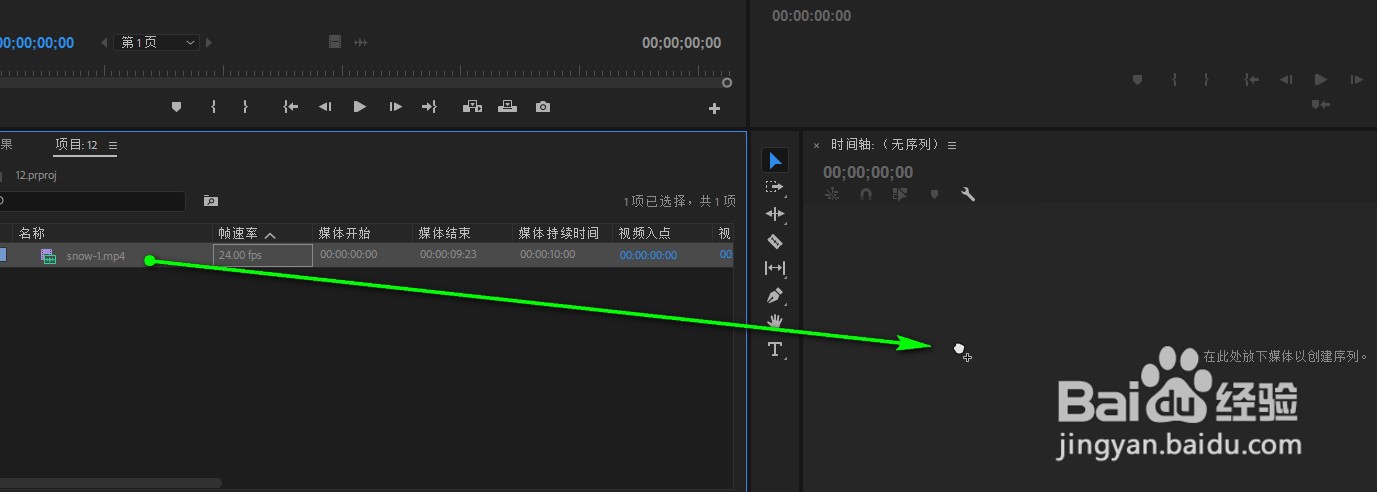This screenshot has height=492, width=1377.
Task: Select the Type tool
Action: [x=775, y=349]
